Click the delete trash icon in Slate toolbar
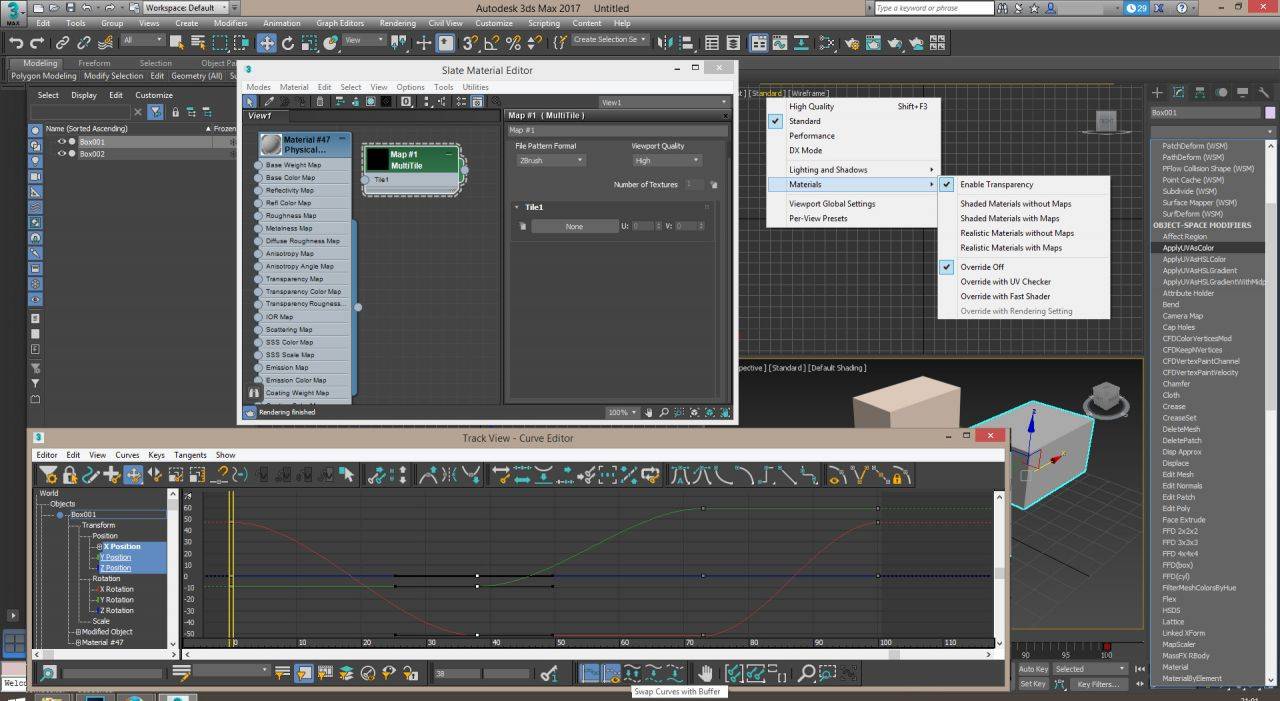This screenshot has width=1280, height=701. coord(320,101)
